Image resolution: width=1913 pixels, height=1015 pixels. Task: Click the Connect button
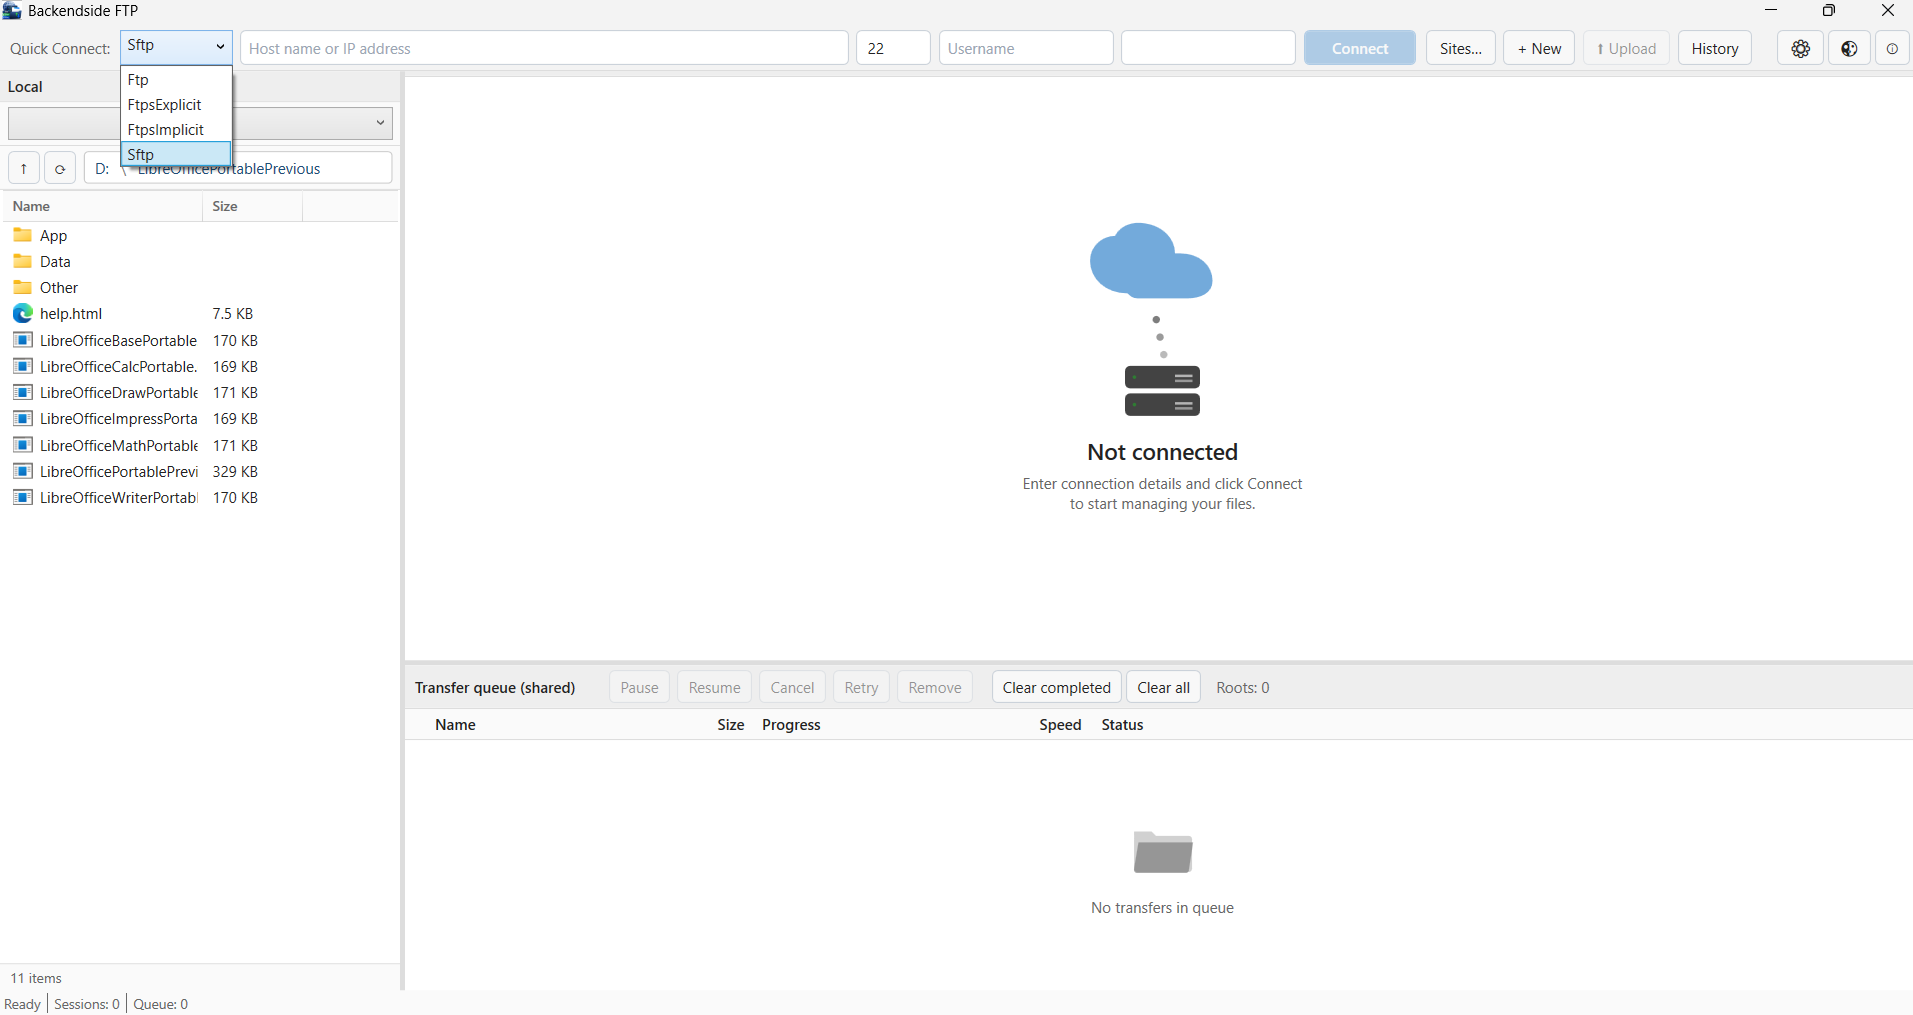1359,48
